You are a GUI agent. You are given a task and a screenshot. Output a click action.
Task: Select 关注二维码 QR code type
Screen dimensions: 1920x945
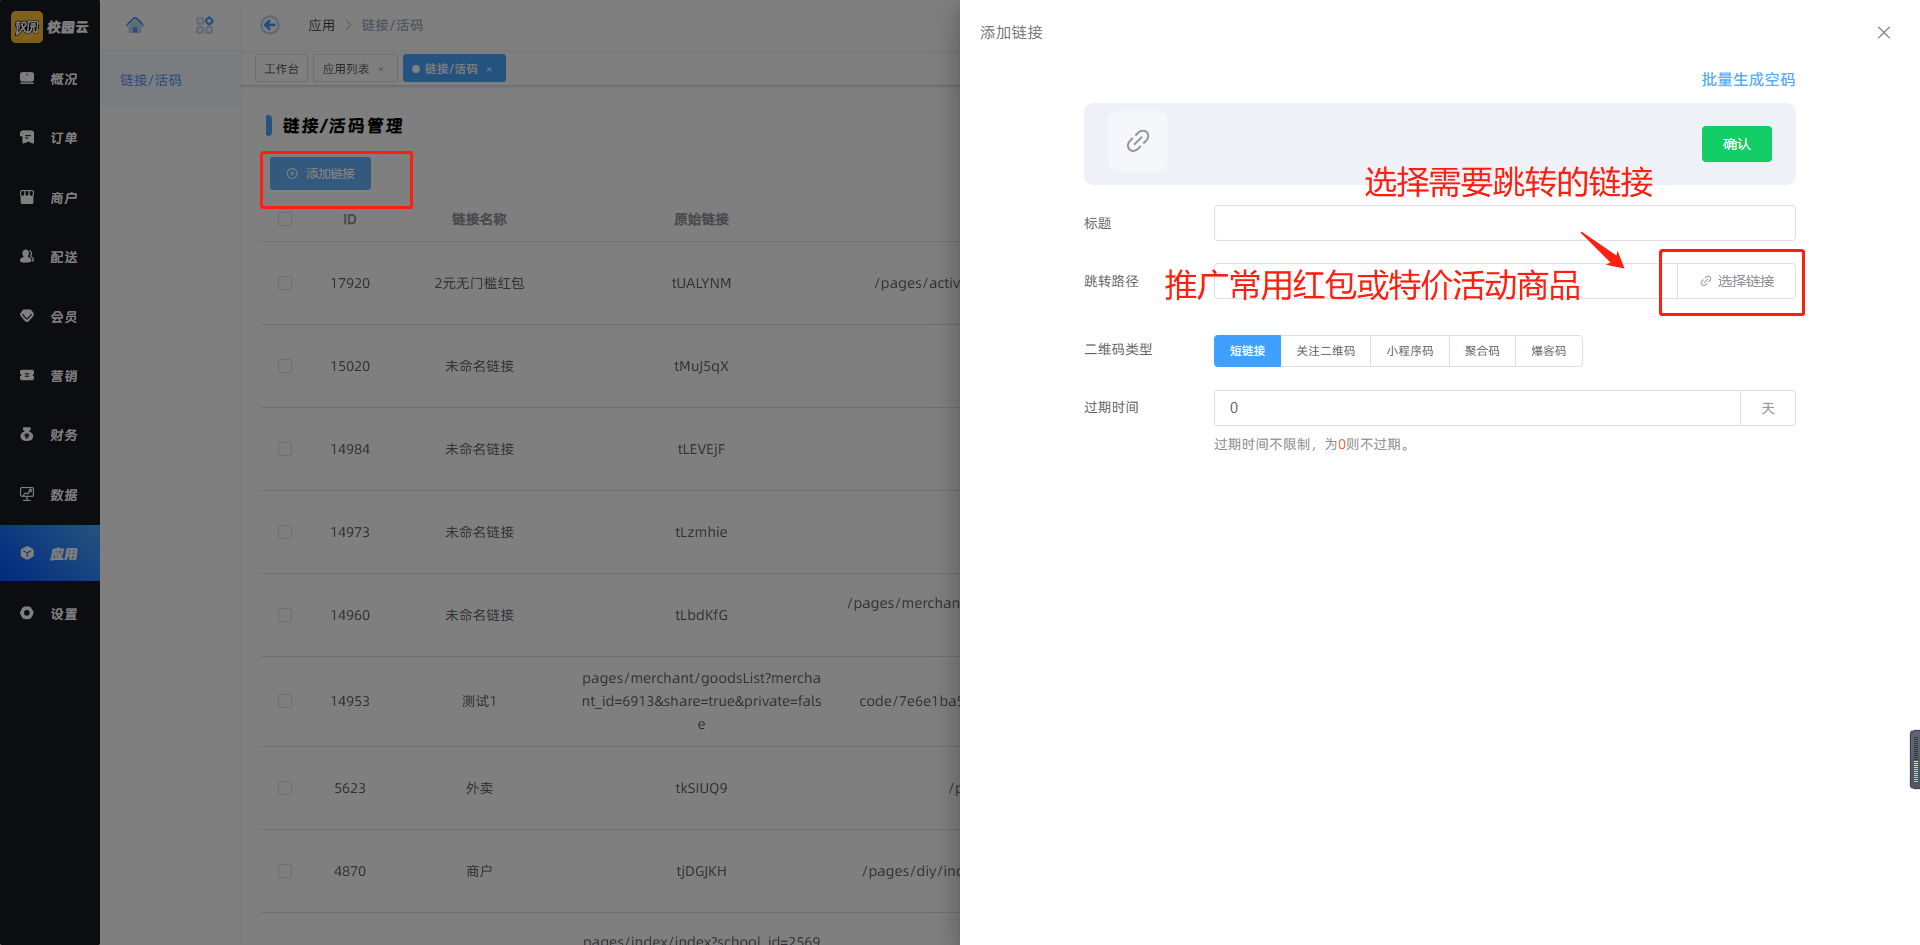(x=1326, y=351)
